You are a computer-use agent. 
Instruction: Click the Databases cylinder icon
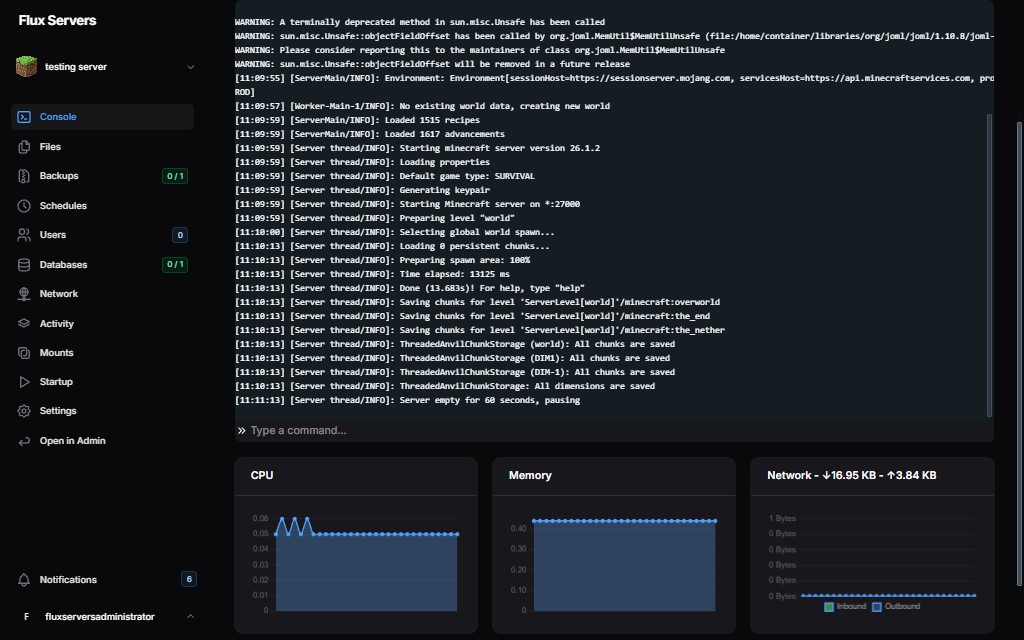tap(24, 264)
